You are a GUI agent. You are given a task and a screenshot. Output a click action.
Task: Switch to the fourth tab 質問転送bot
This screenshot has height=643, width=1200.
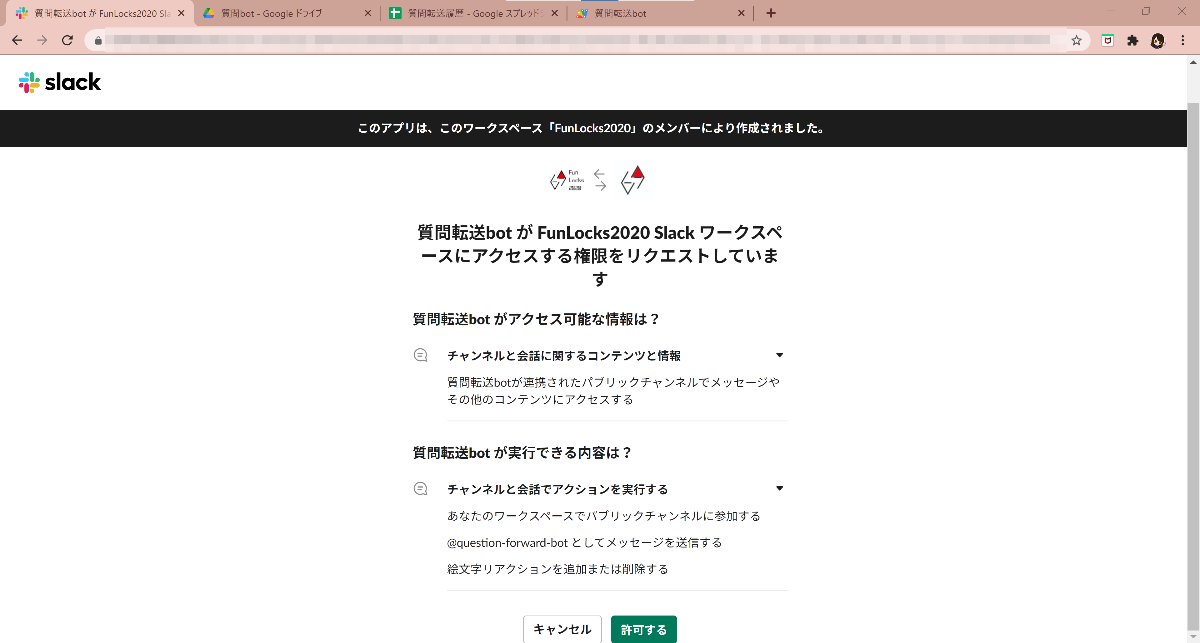tap(660, 13)
